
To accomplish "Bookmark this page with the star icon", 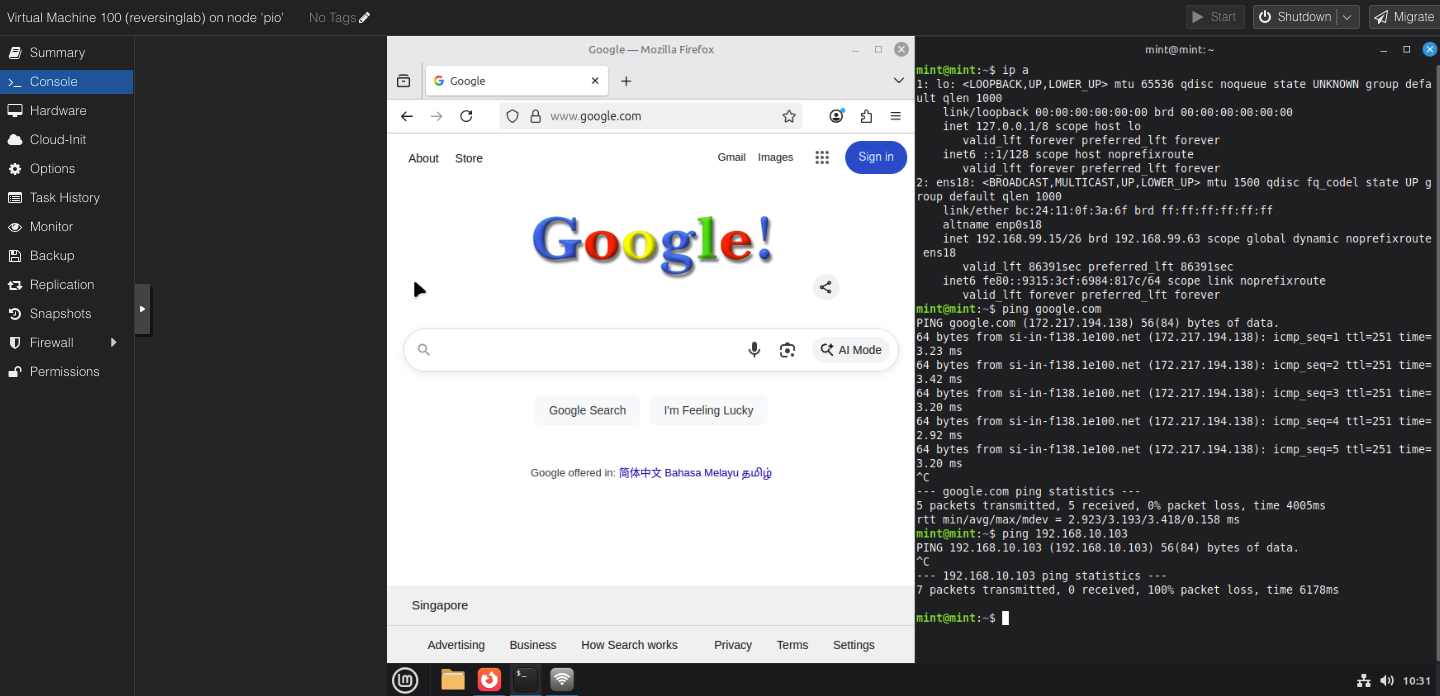I will pyautogui.click(x=789, y=116).
